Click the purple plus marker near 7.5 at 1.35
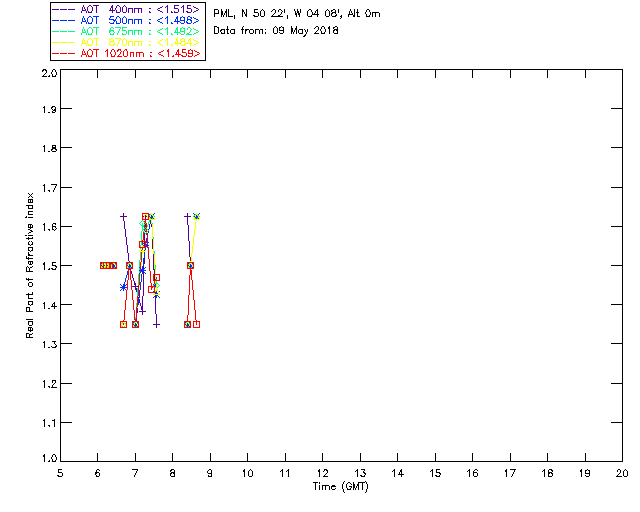The image size is (640, 512). click(x=156, y=325)
